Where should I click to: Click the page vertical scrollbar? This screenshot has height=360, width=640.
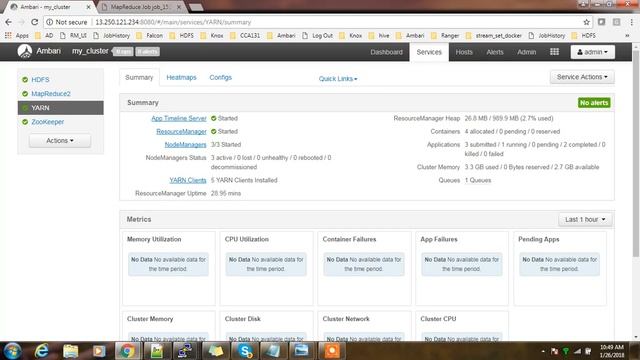coord(636,155)
